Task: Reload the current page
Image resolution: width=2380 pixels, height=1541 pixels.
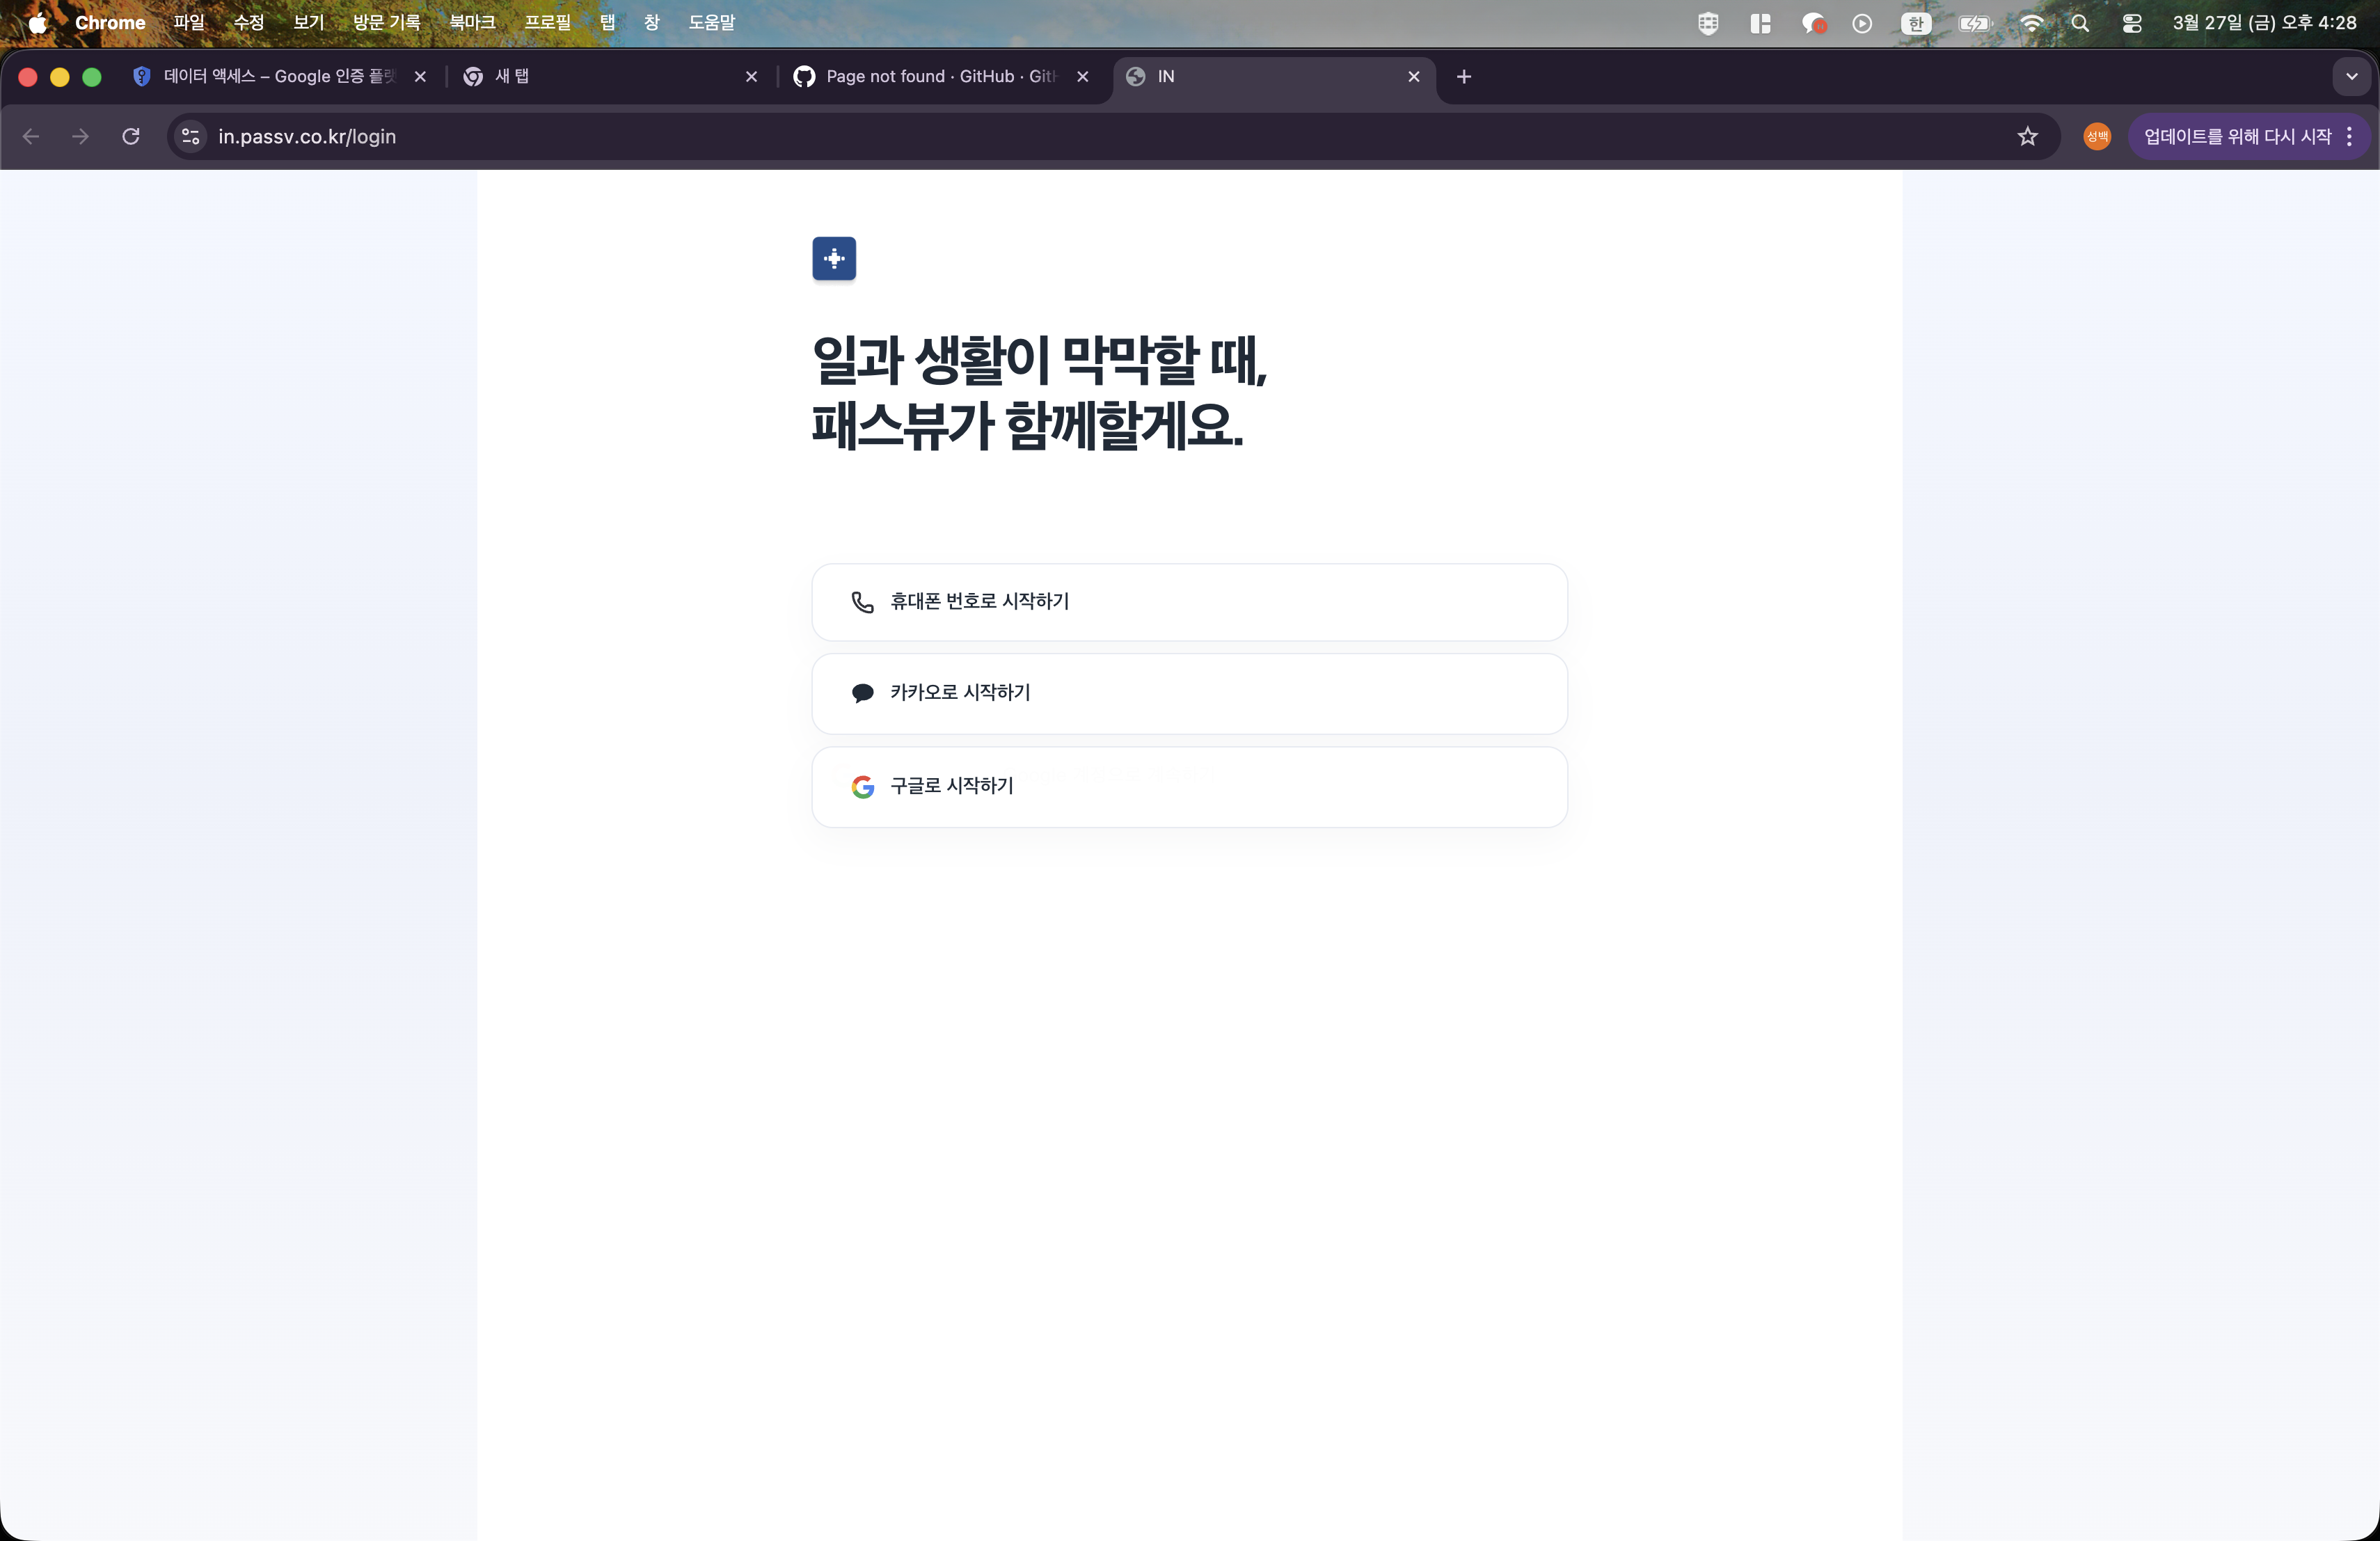Action: [131, 137]
